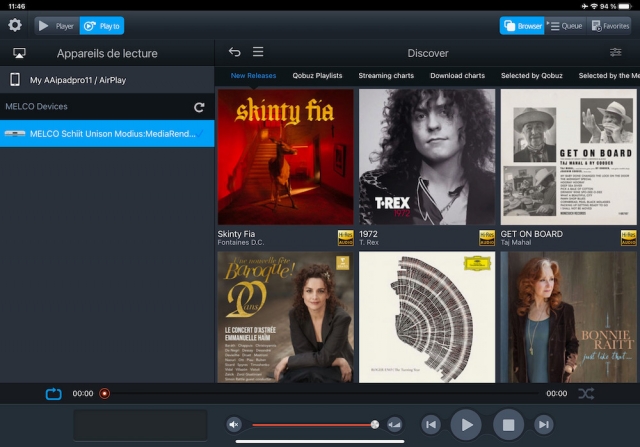Viewport: 640px width, 447px height.
Task: Refresh the MELCO Devices list
Action: point(199,107)
